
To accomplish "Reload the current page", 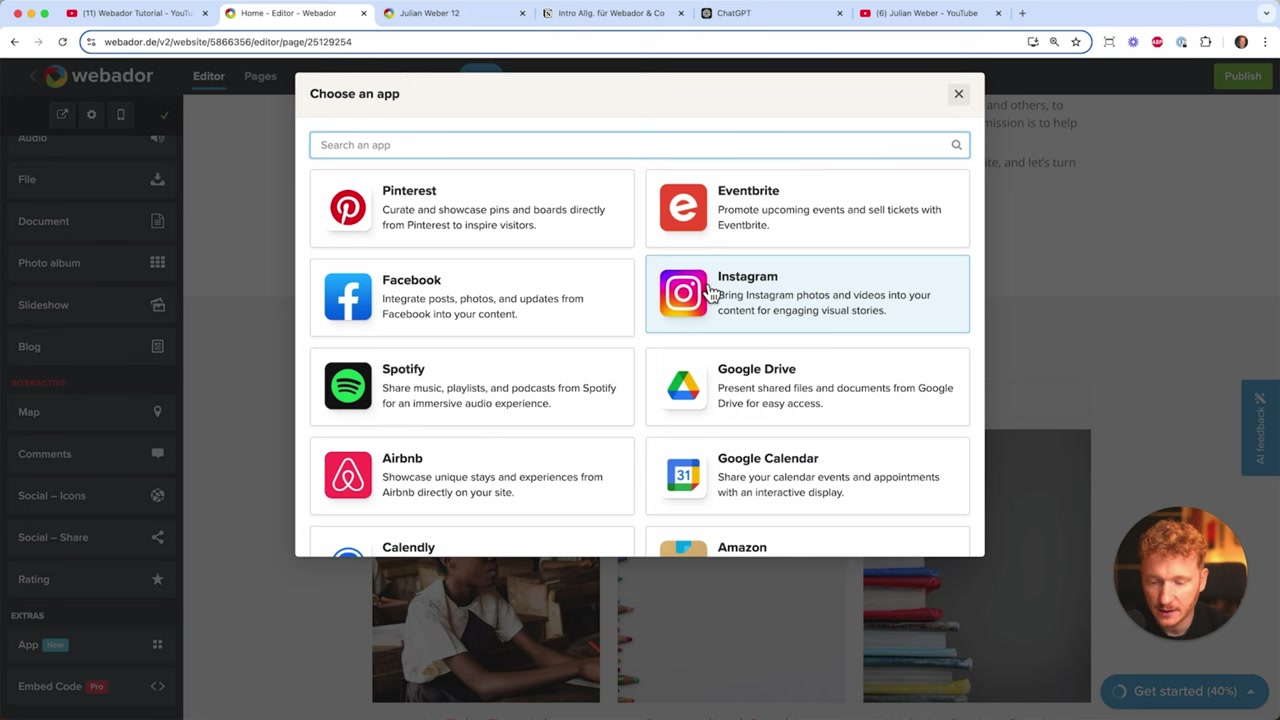I will 62,42.
